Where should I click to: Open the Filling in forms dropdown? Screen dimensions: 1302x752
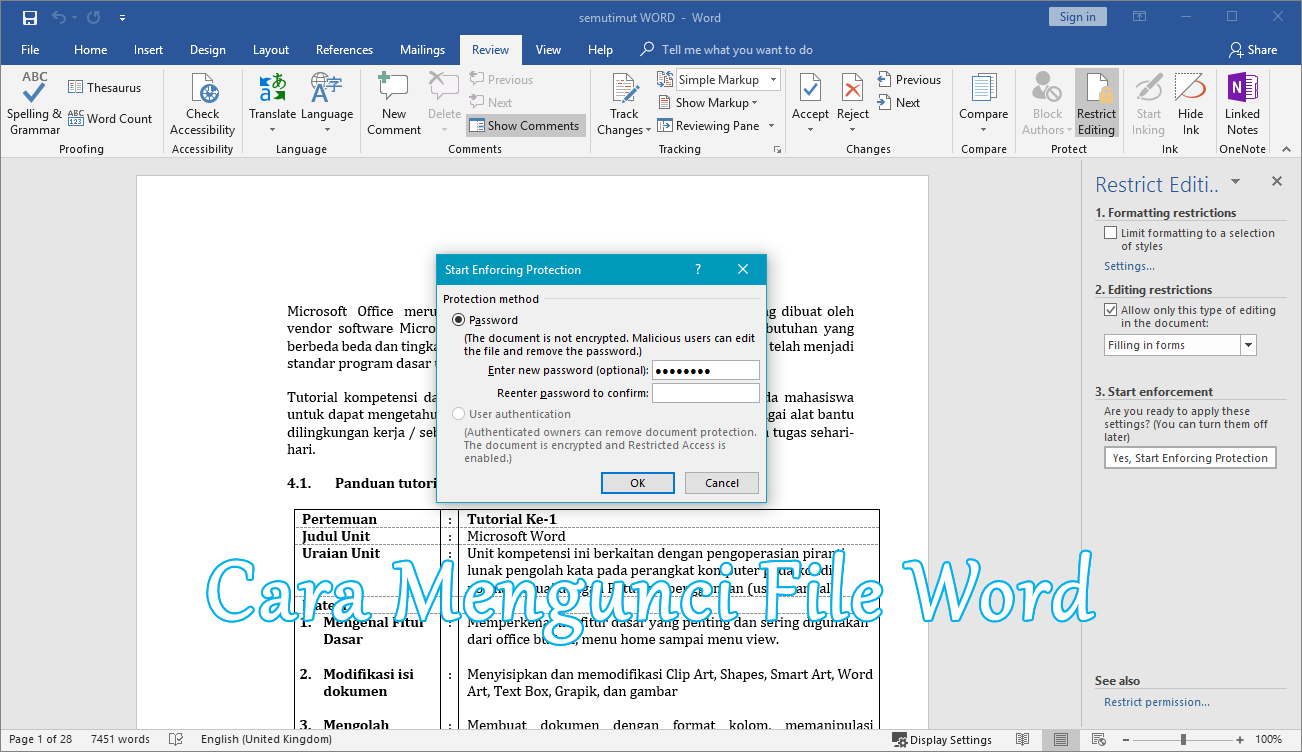[1248, 345]
